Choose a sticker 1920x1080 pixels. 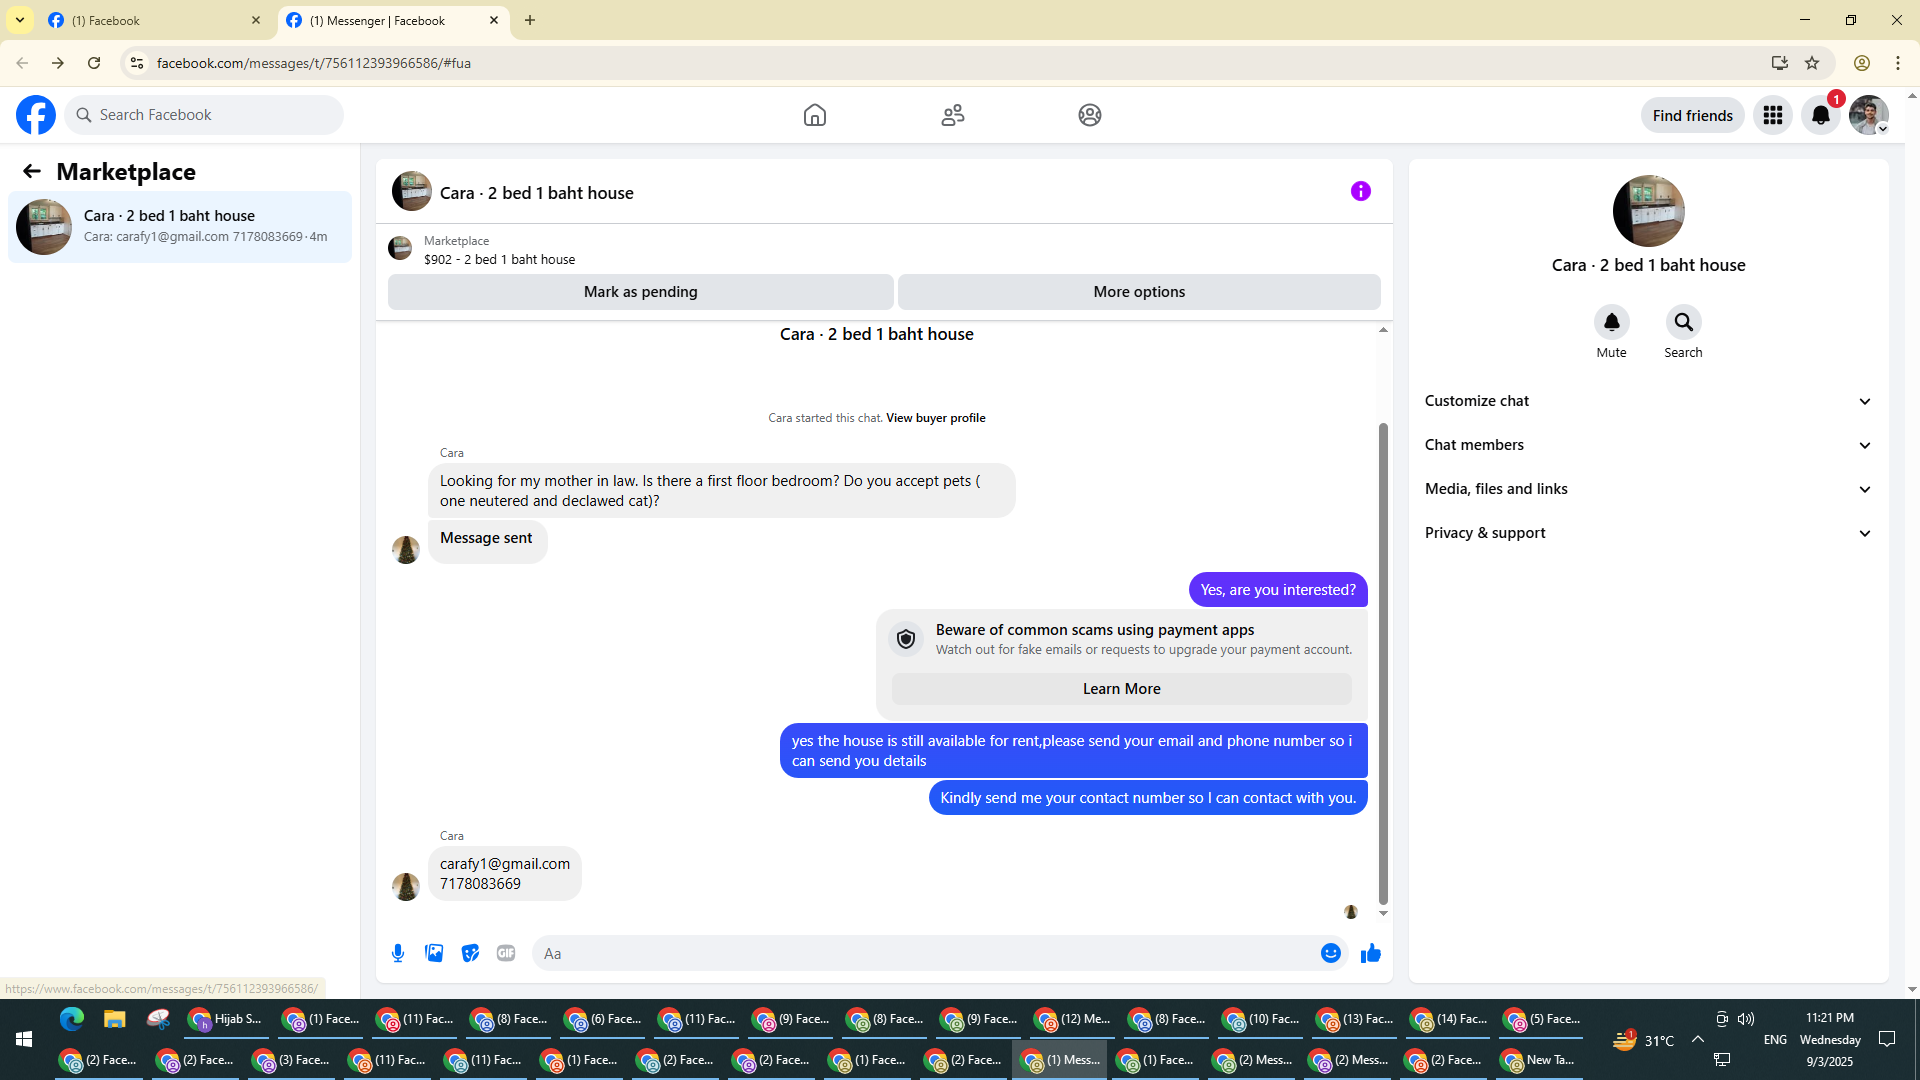(470, 953)
